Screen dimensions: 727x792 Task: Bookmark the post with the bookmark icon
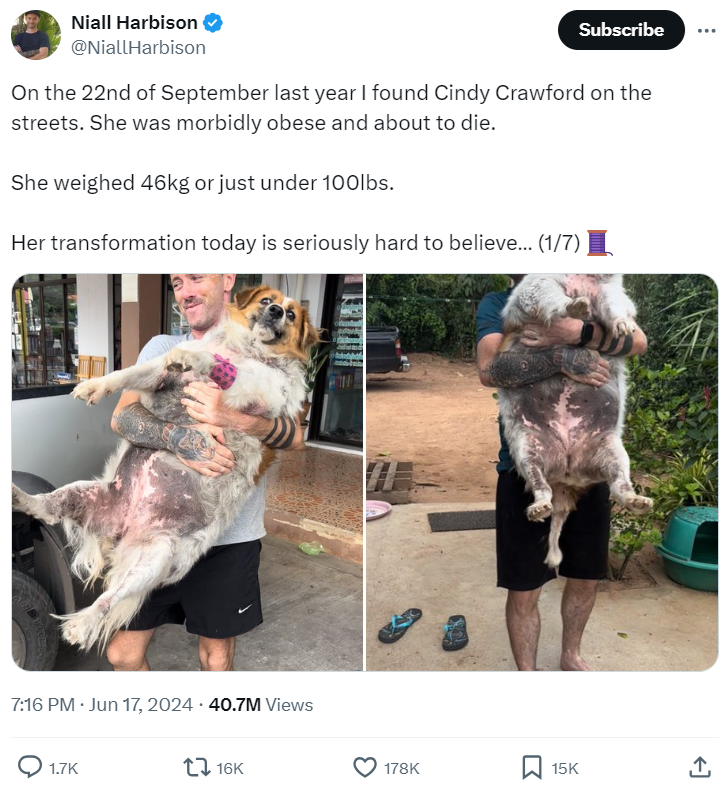click(531, 767)
